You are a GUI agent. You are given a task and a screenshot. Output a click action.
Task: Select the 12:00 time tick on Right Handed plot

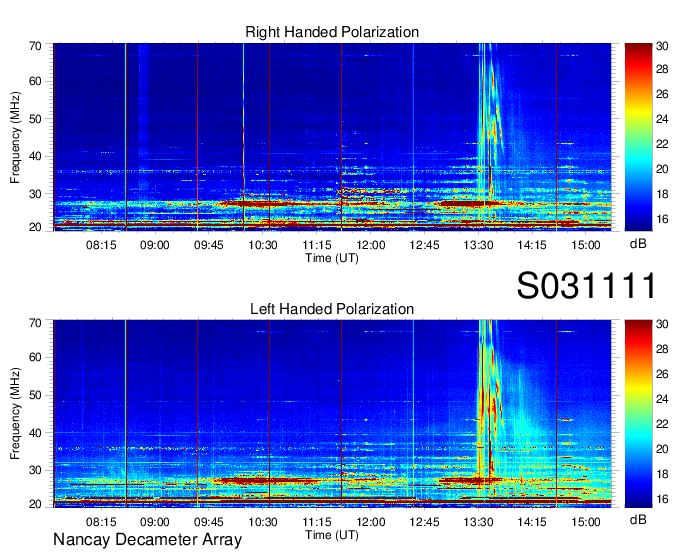tap(371, 245)
